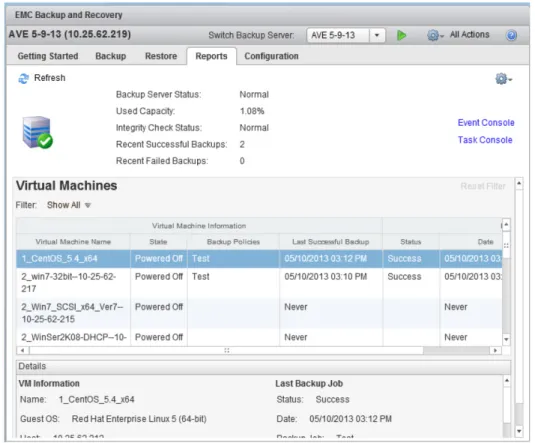Click the Virtual Machine Information group header
535x443 pixels.
[199, 226]
